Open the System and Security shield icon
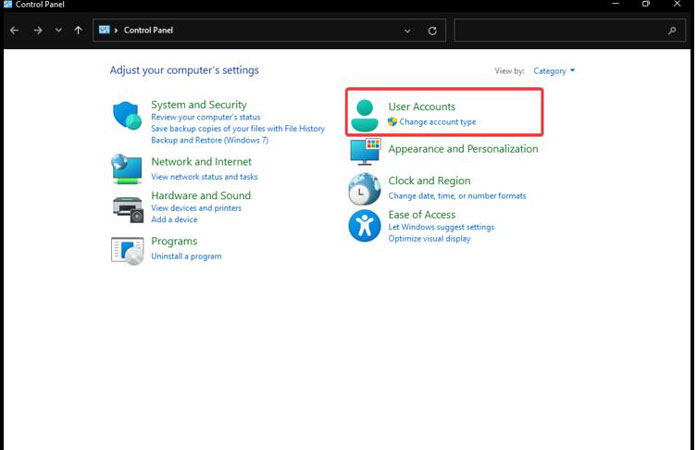697x450 pixels. click(127, 116)
